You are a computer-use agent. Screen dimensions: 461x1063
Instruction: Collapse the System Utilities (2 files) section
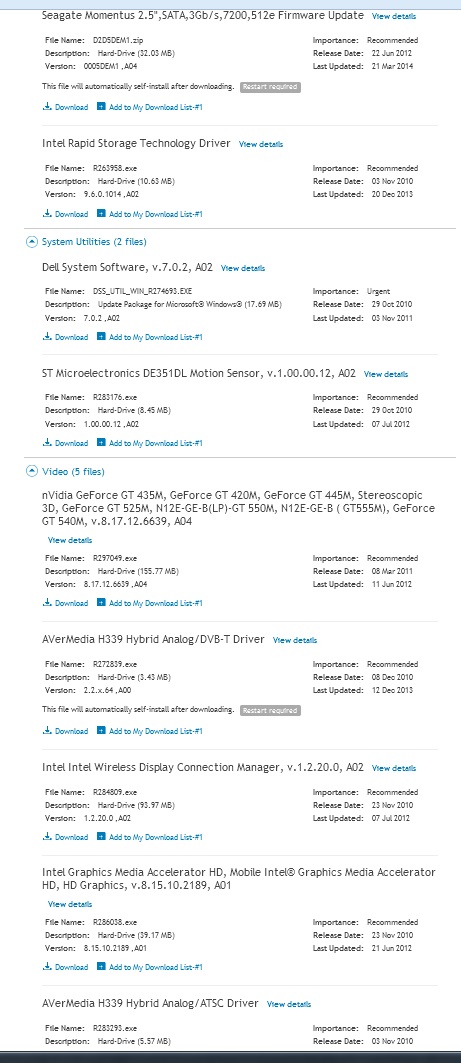31,241
